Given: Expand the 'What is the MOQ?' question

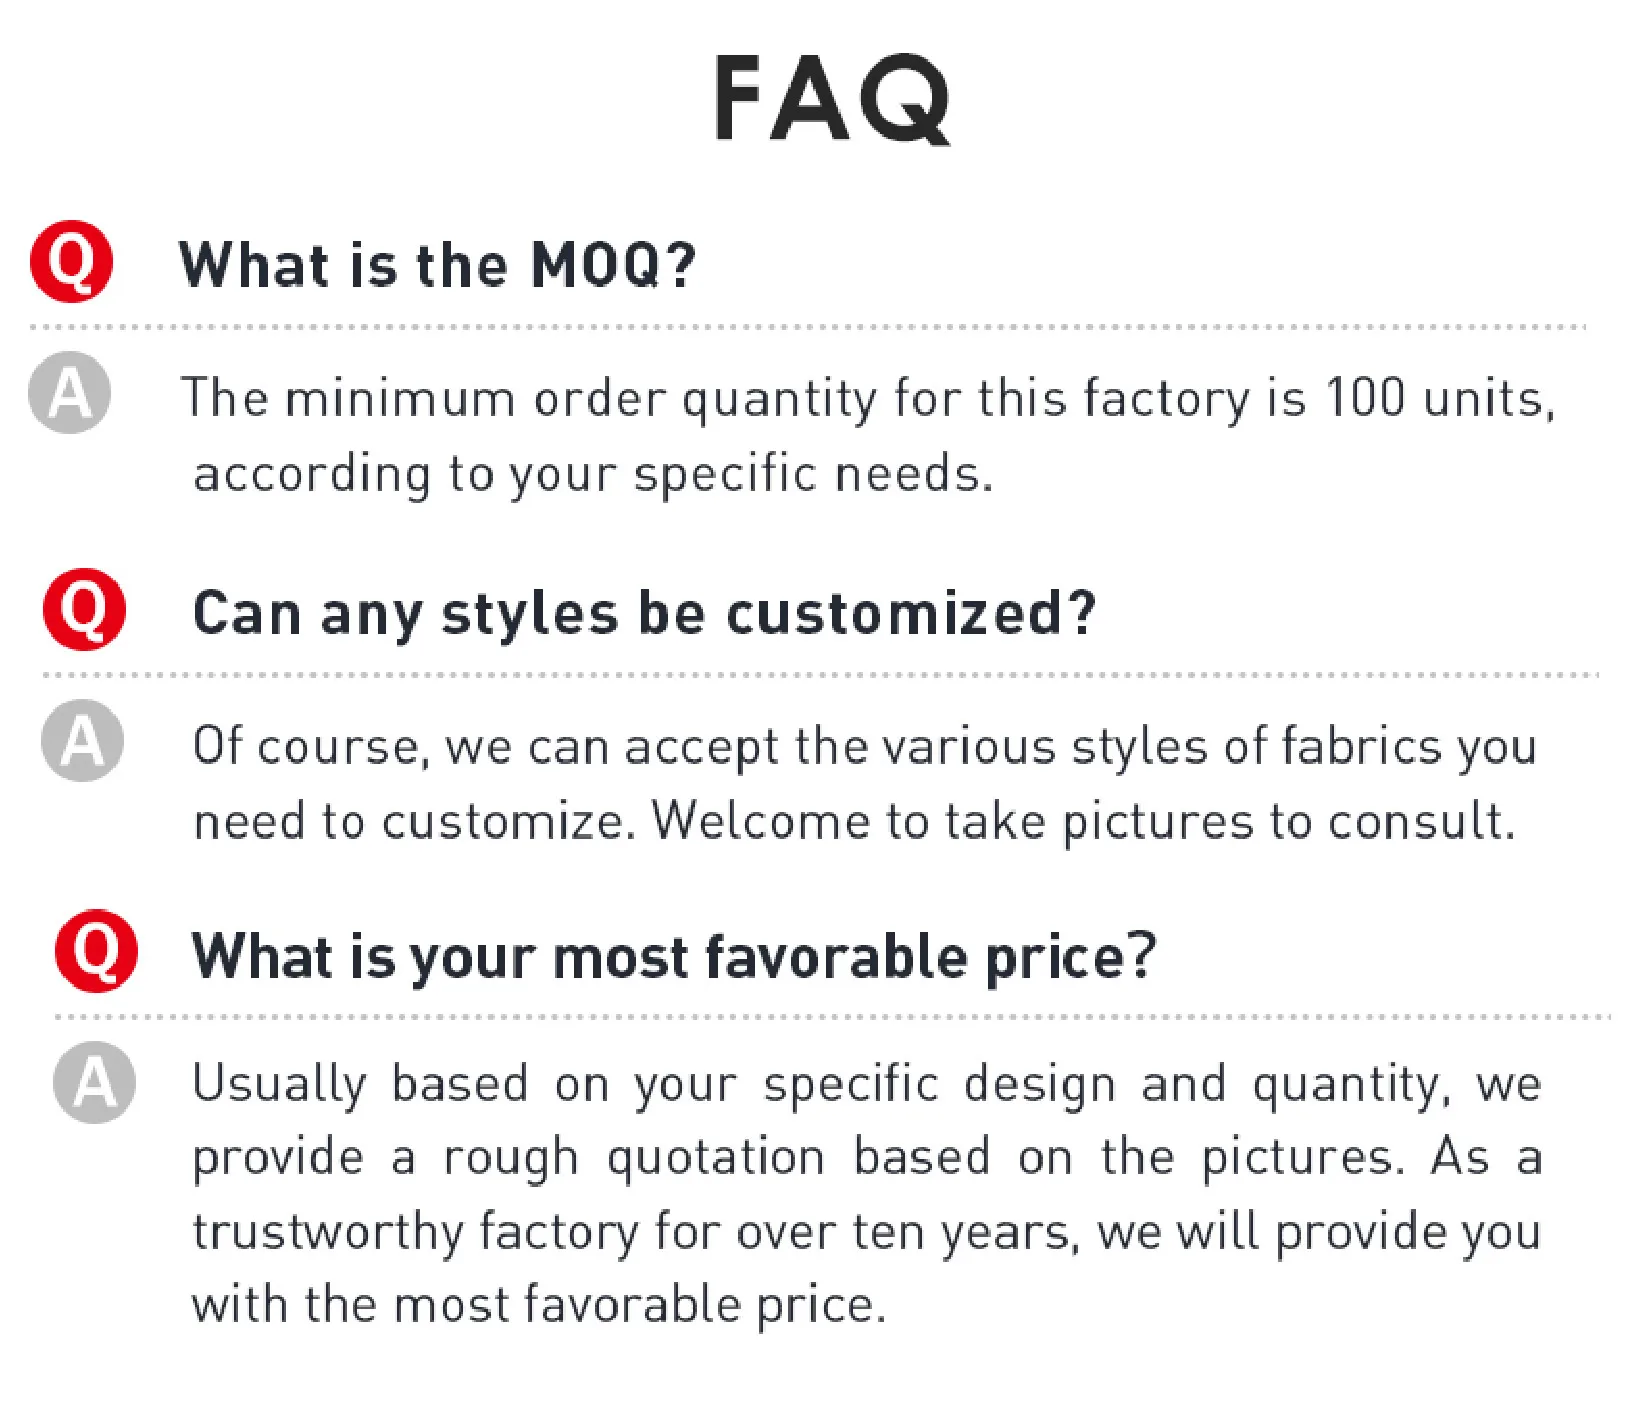Looking at the screenshot, I should (437, 266).
